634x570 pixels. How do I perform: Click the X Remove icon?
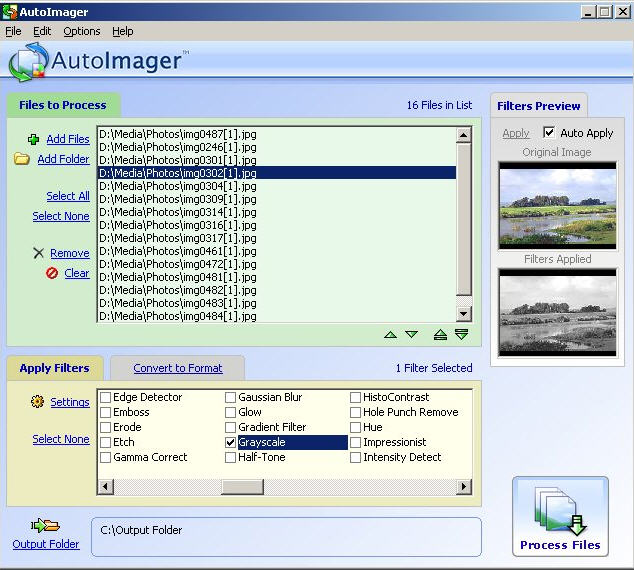click(38, 253)
